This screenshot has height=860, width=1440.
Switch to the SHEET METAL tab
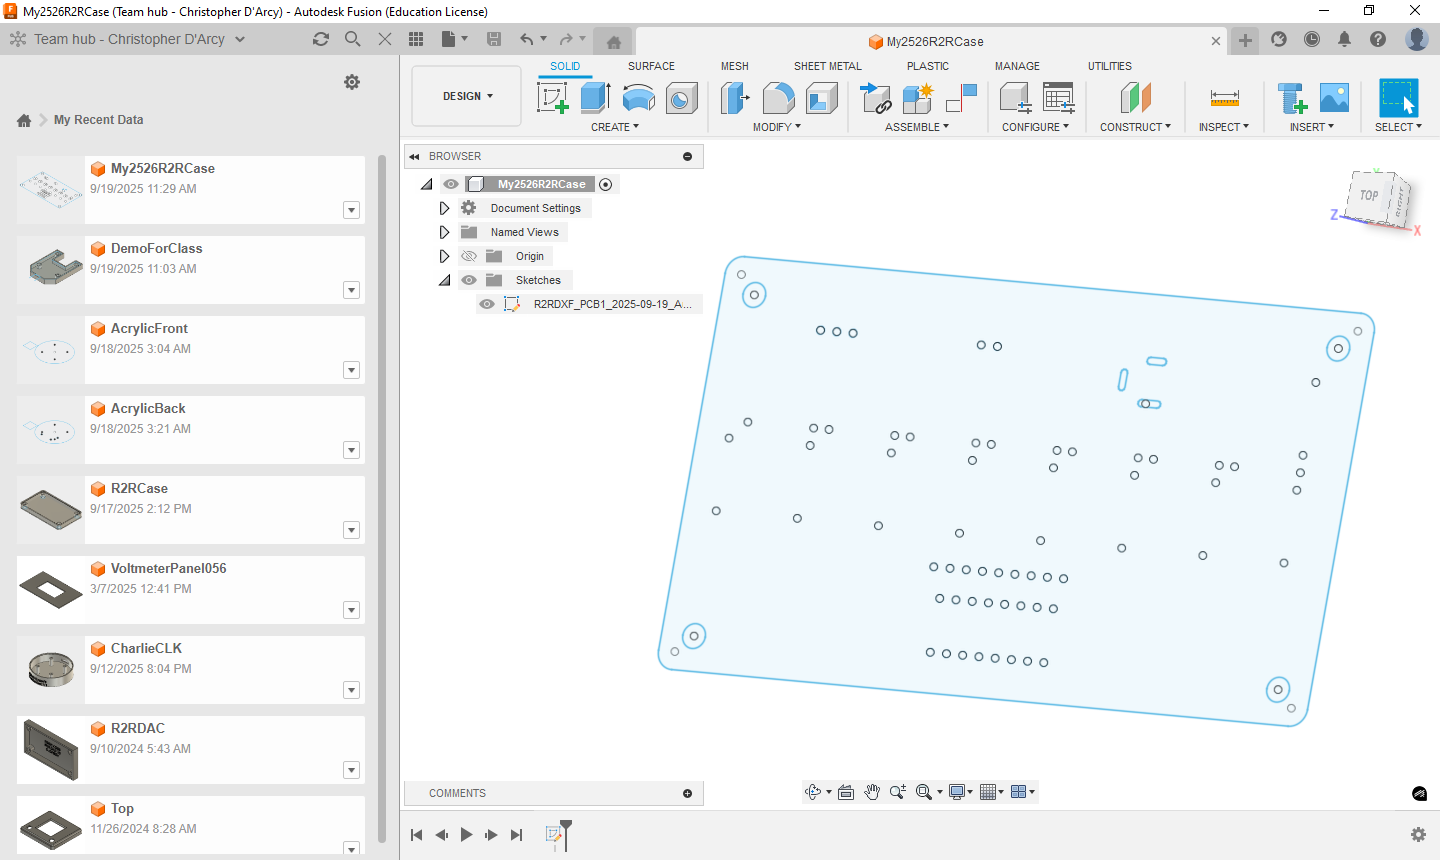click(827, 66)
